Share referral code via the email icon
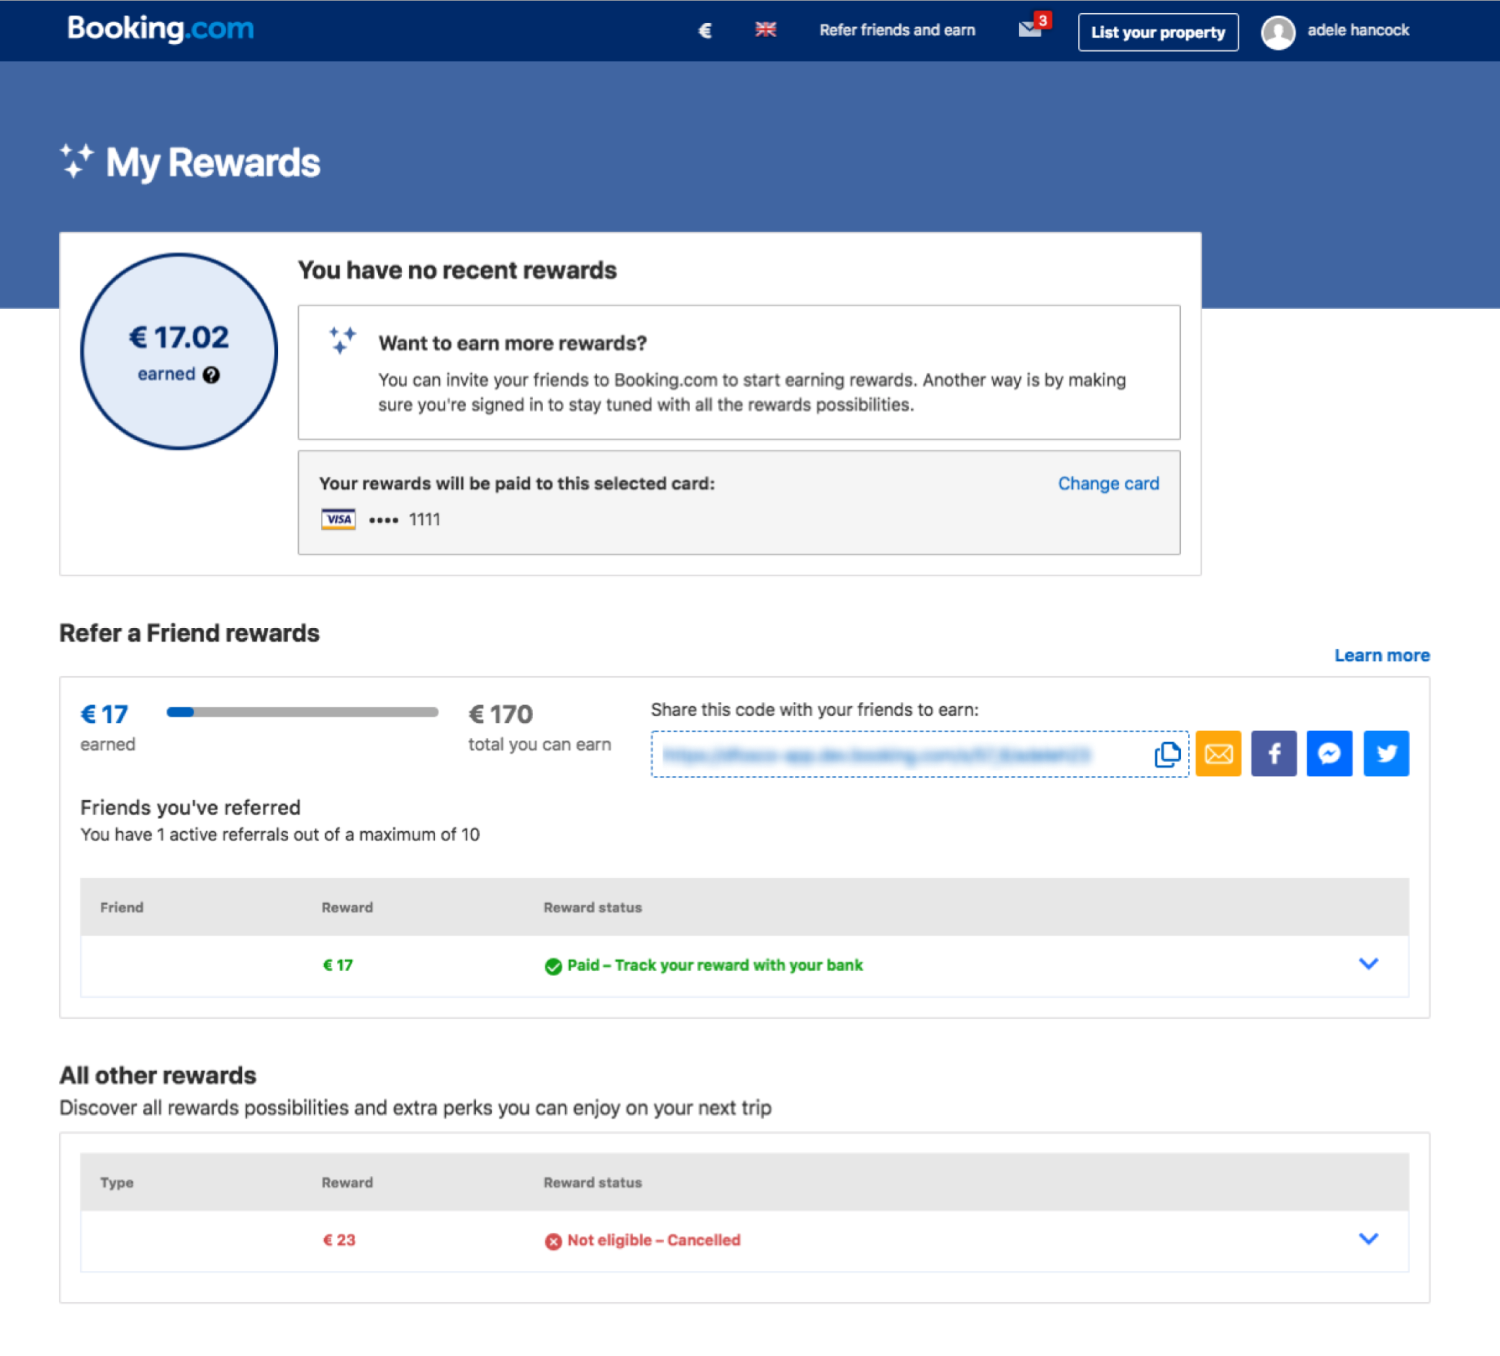 (x=1218, y=753)
